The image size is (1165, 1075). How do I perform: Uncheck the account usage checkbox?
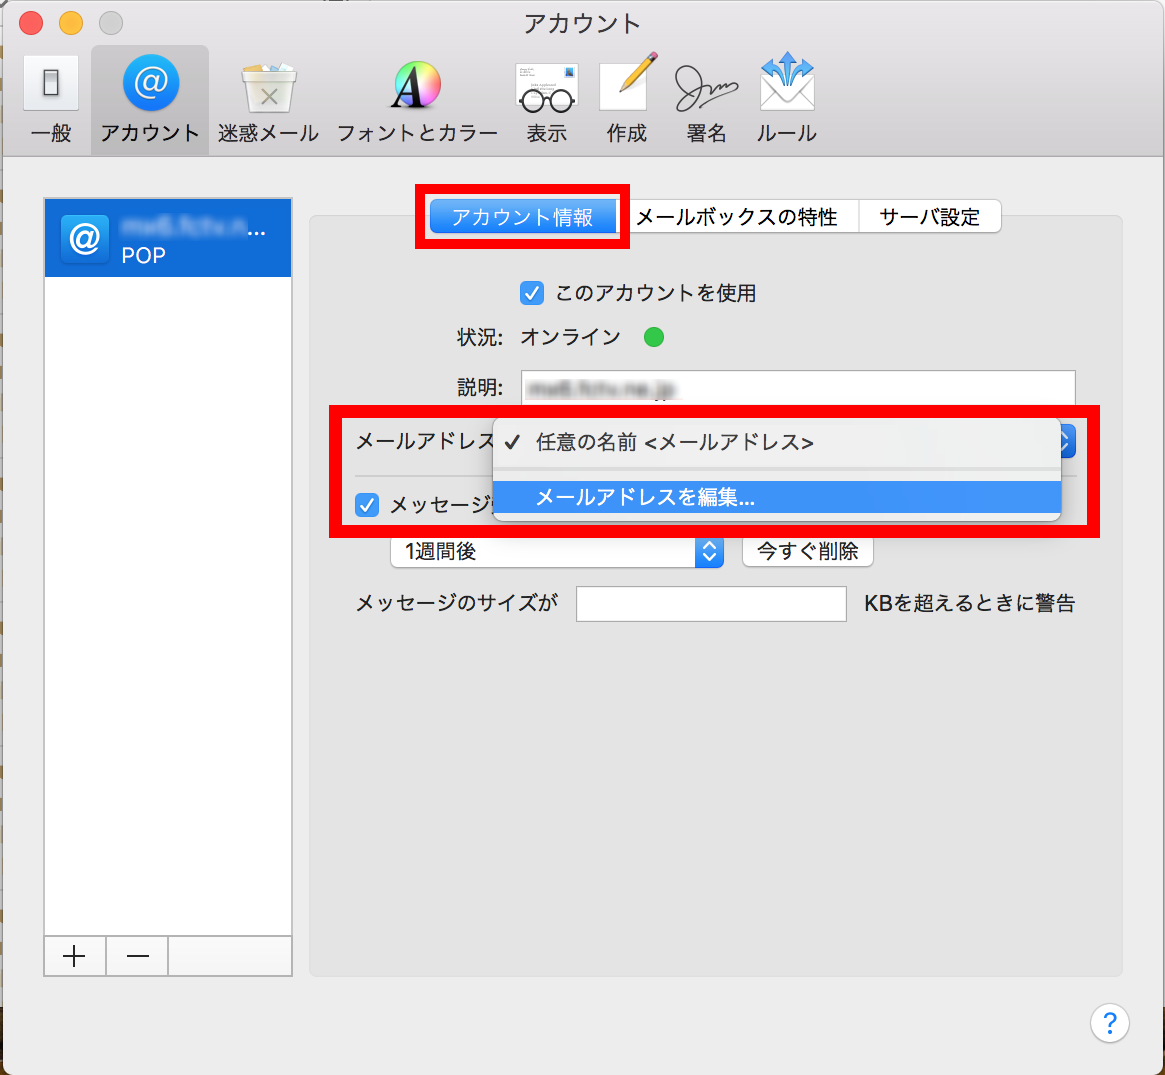pos(531,293)
